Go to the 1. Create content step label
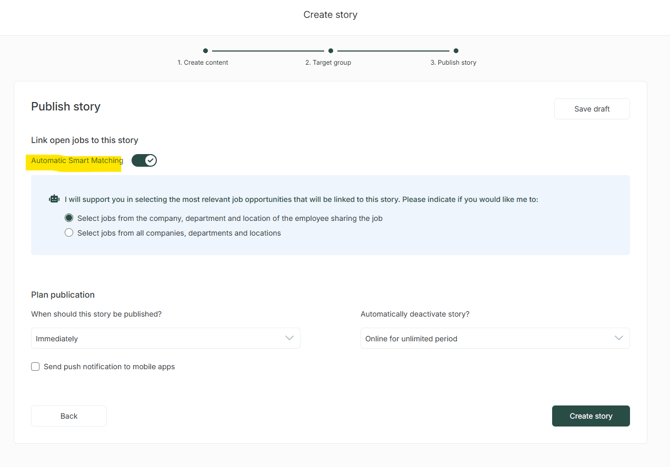 [x=203, y=63]
